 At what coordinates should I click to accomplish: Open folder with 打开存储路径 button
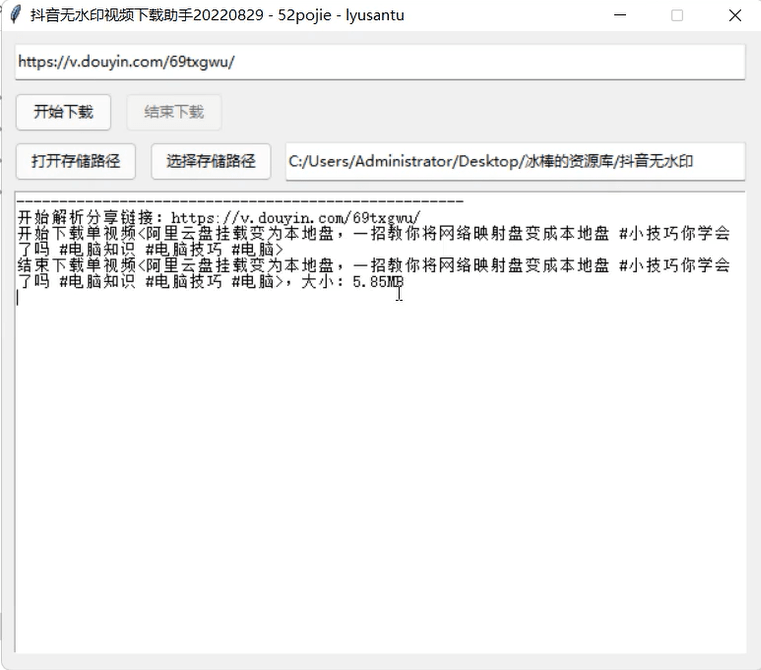(76, 161)
